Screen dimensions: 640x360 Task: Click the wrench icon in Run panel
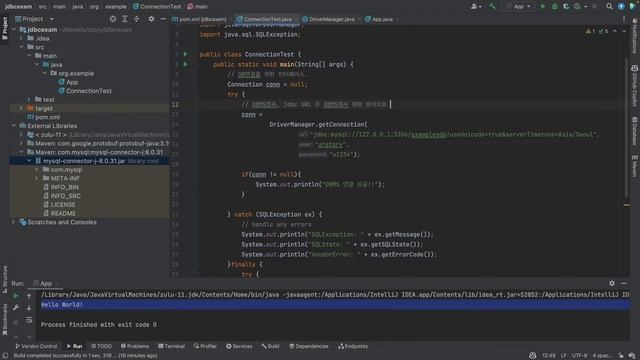point(16,308)
